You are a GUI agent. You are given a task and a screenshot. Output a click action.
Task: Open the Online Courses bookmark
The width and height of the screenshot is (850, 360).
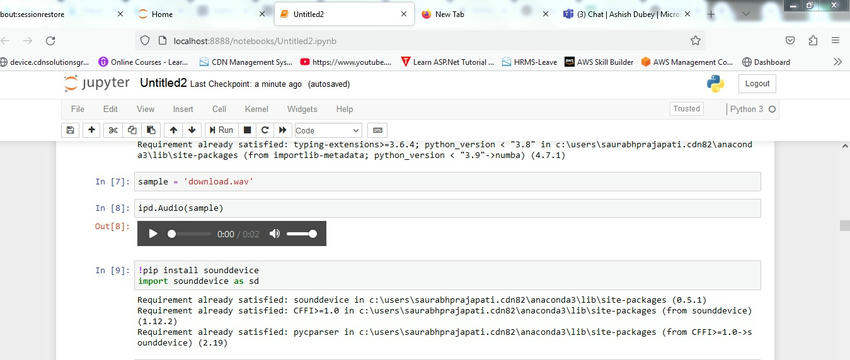(144, 62)
